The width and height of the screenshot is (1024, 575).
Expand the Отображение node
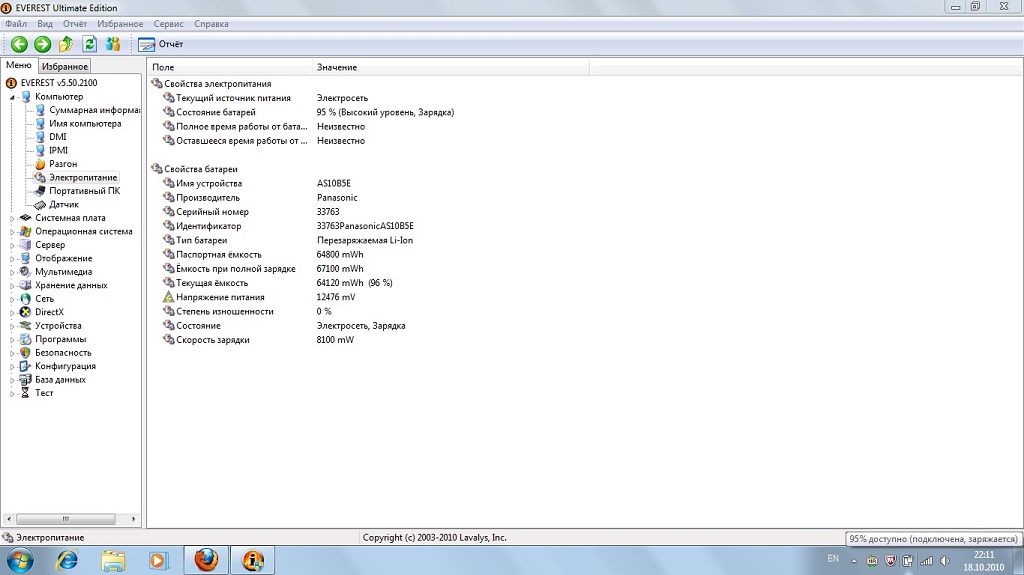(12, 258)
